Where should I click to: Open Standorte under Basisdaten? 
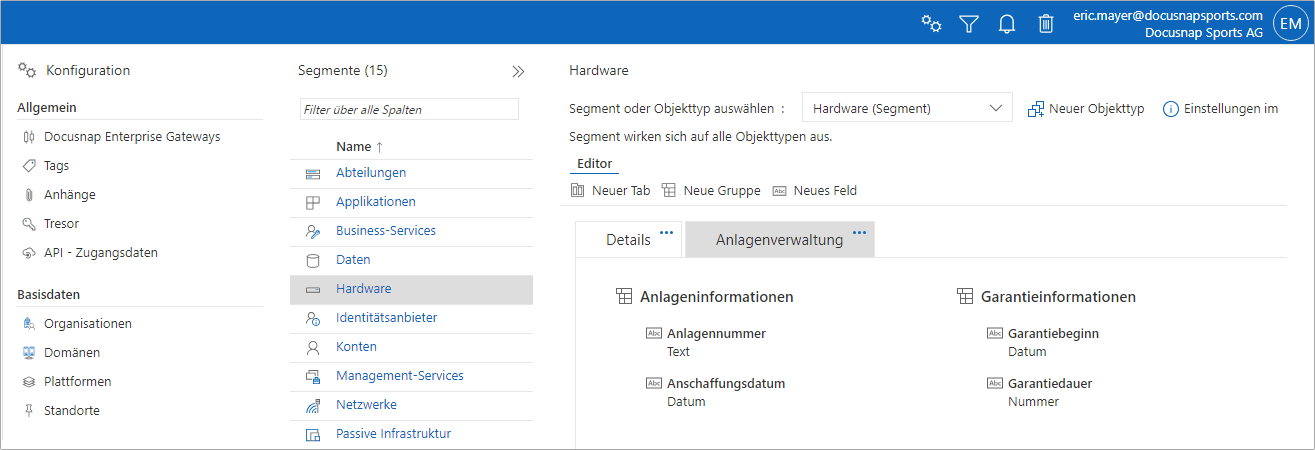(x=72, y=411)
